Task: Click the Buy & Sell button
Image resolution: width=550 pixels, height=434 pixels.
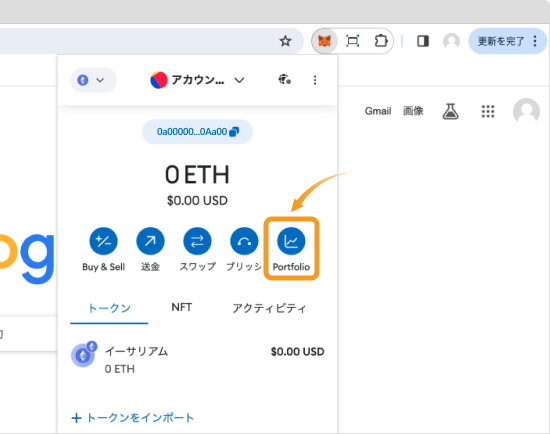Action: [x=103, y=249]
